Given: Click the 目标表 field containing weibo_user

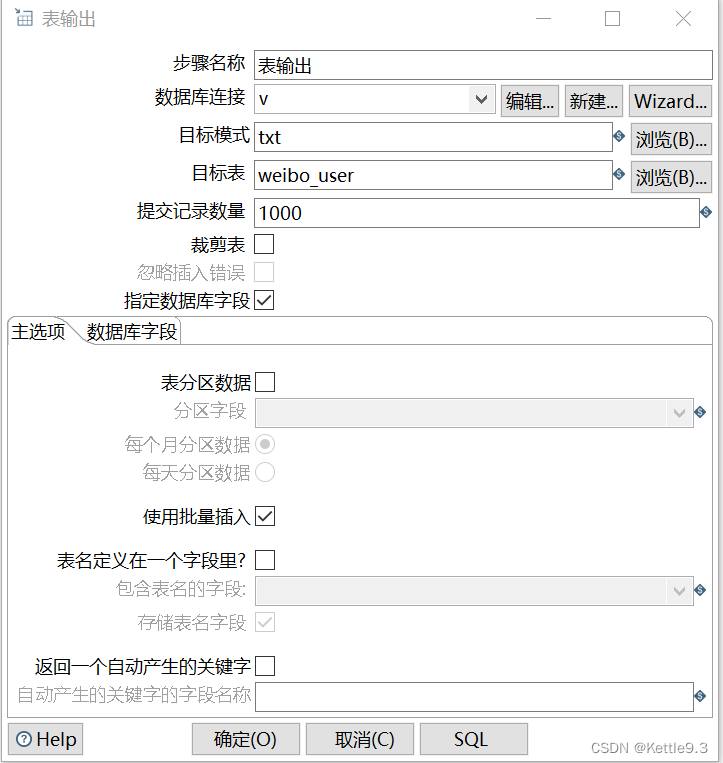Looking at the screenshot, I should [433, 175].
